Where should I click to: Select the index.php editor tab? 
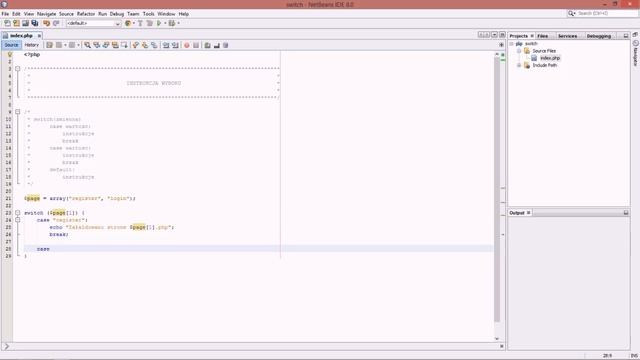(21, 36)
